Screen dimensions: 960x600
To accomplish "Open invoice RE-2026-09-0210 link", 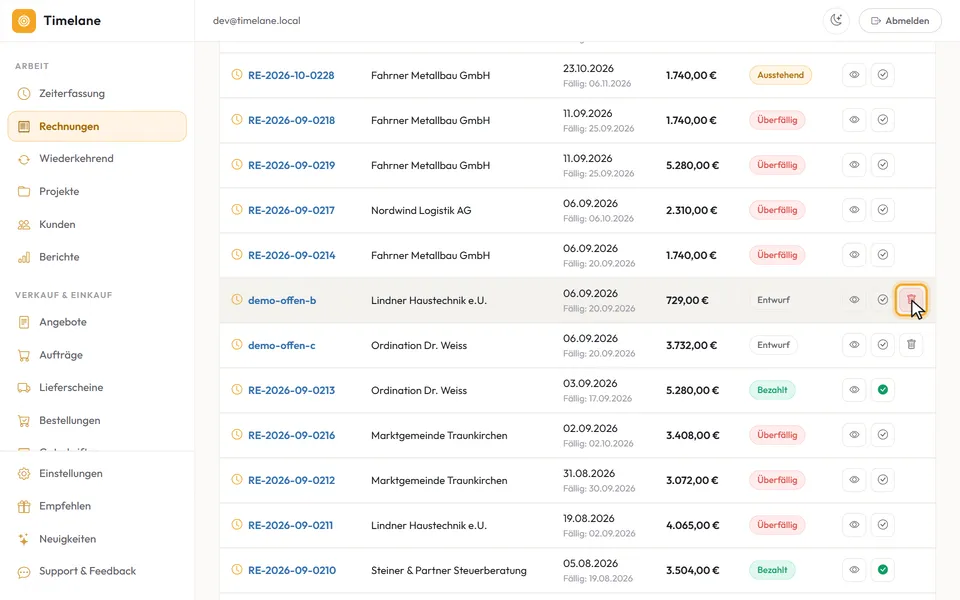I will point(292,571).
